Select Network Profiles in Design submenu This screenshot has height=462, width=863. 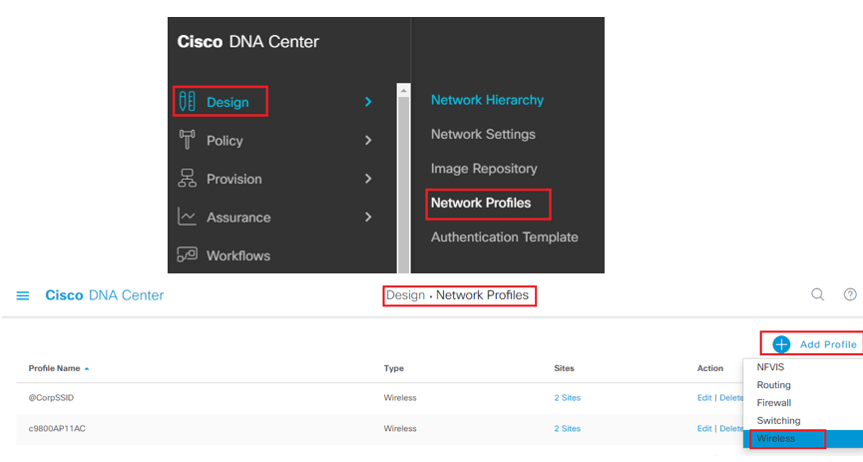481,203
